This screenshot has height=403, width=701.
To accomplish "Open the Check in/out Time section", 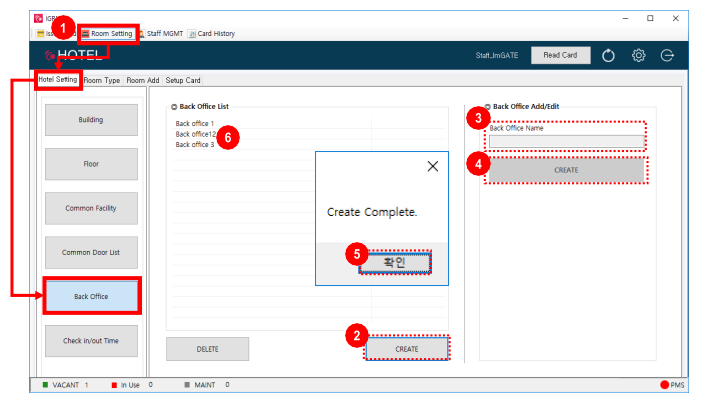I will (91, 341).
